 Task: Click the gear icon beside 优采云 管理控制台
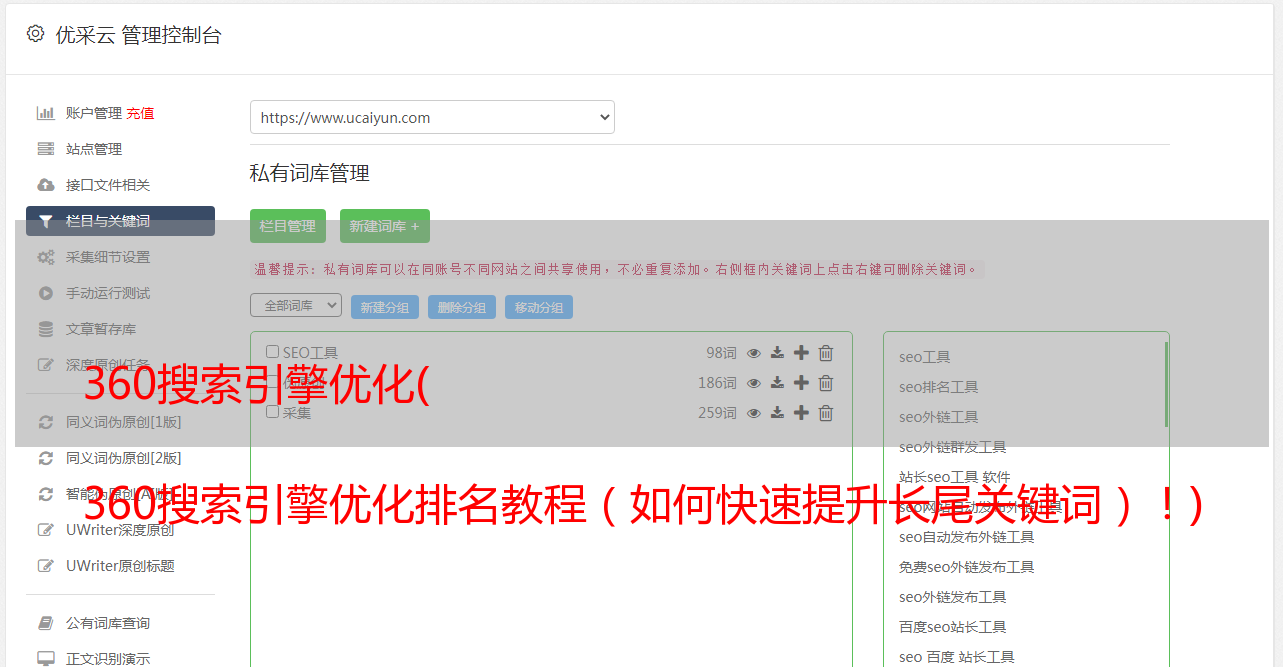pyautogui.click(x=35, y=33)
